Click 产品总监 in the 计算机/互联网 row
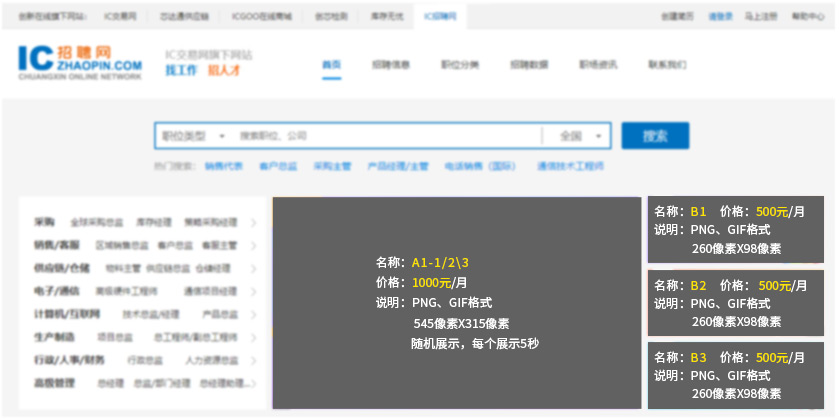This screenshot has width=839, height=420. [220, 315]
